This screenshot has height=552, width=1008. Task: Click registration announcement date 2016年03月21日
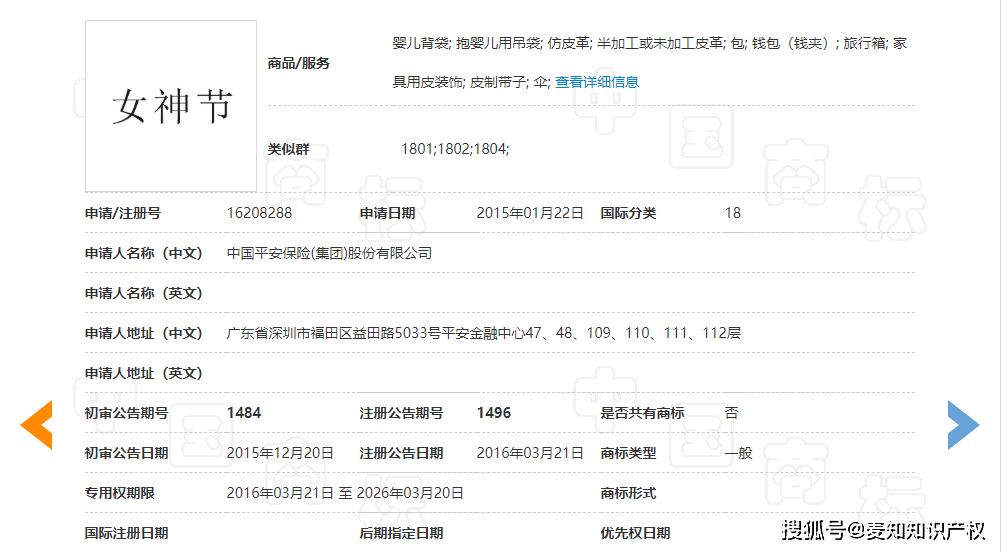[x=530, y=453]
